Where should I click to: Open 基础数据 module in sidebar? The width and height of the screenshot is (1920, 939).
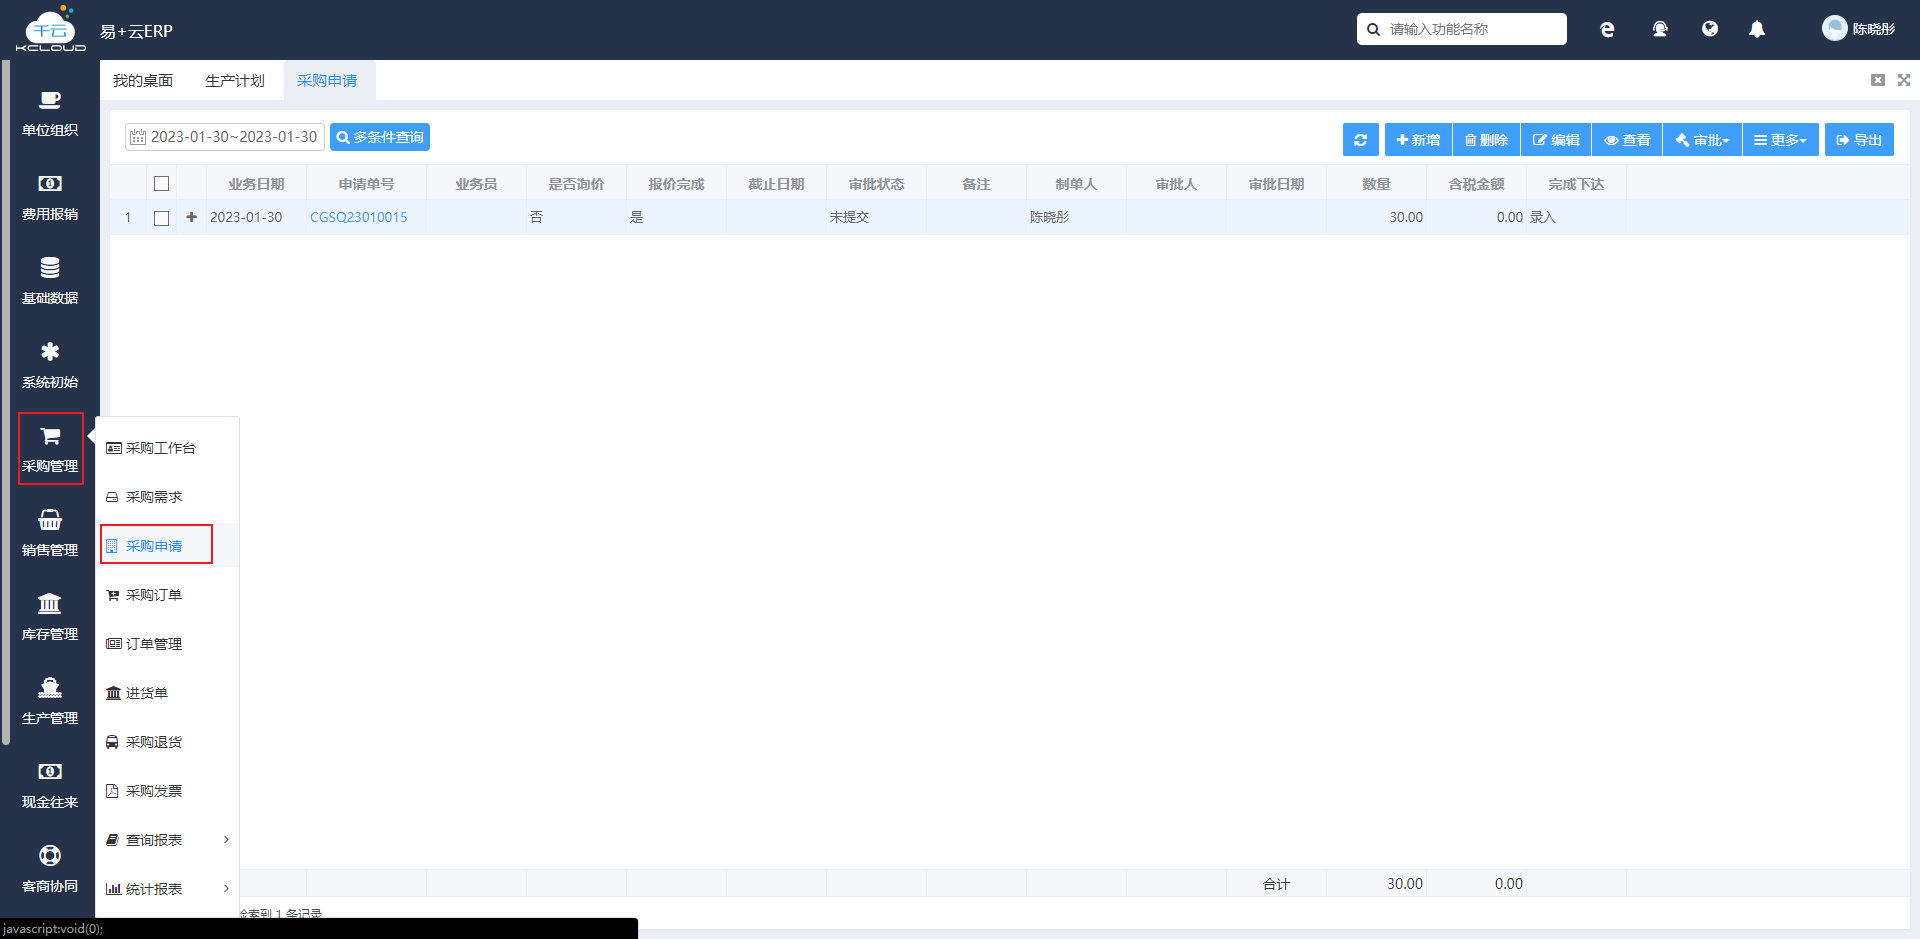click(50, 282)
